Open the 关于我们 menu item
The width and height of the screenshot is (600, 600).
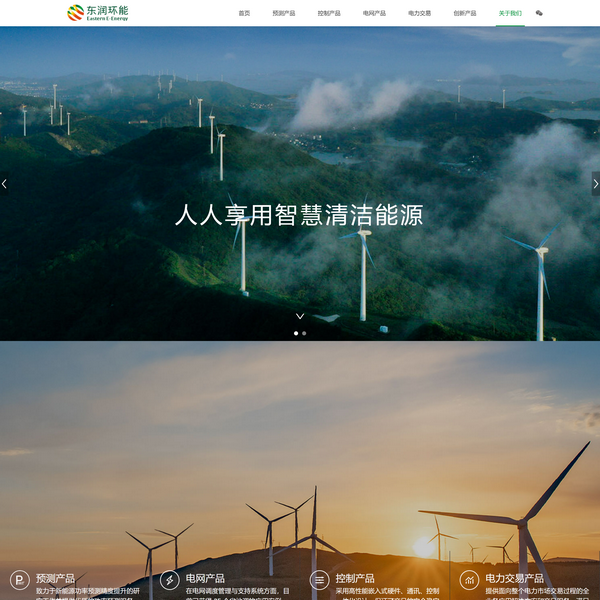click(510, 13)
